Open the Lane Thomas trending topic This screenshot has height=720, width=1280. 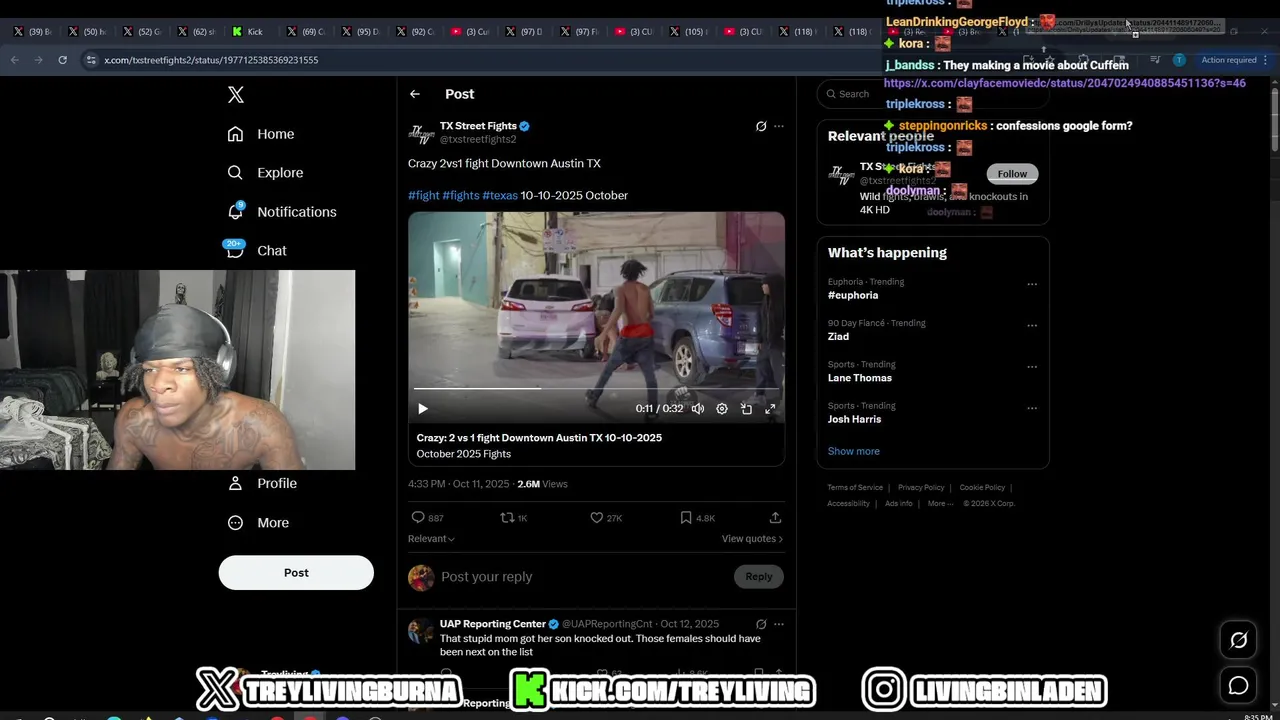pos(860,378)
